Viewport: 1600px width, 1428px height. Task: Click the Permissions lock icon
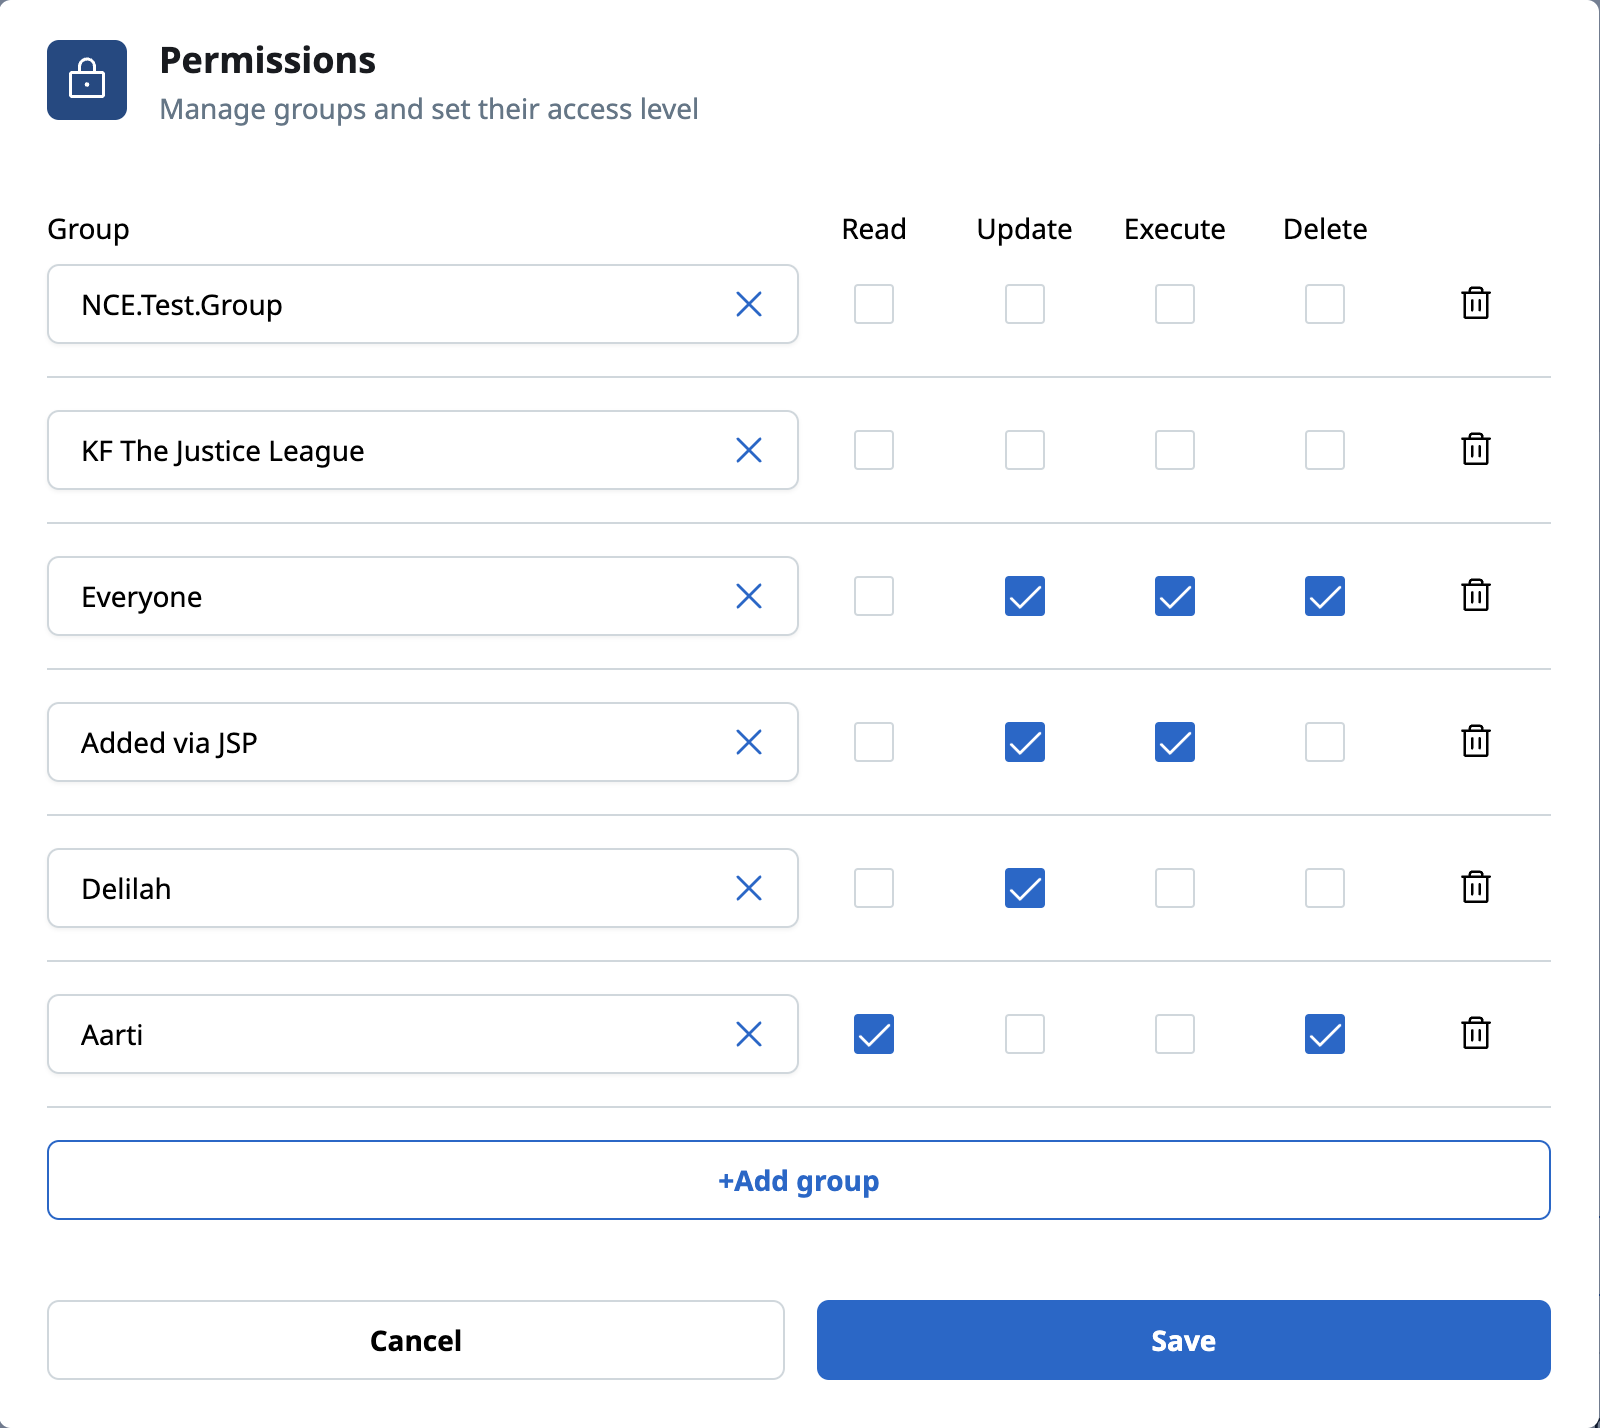point(87,80)
